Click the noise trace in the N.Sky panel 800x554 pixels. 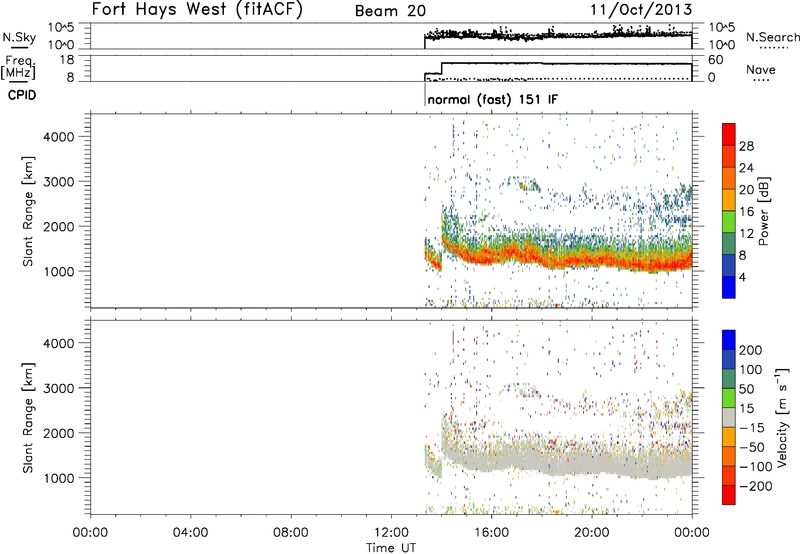tap(559, 35)
